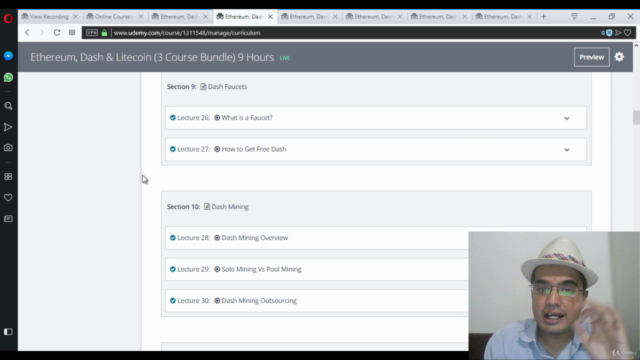Click video icon of How to Get Free Dash
Viewport: 640px width, 360px height.
click(x=217, y=149)
